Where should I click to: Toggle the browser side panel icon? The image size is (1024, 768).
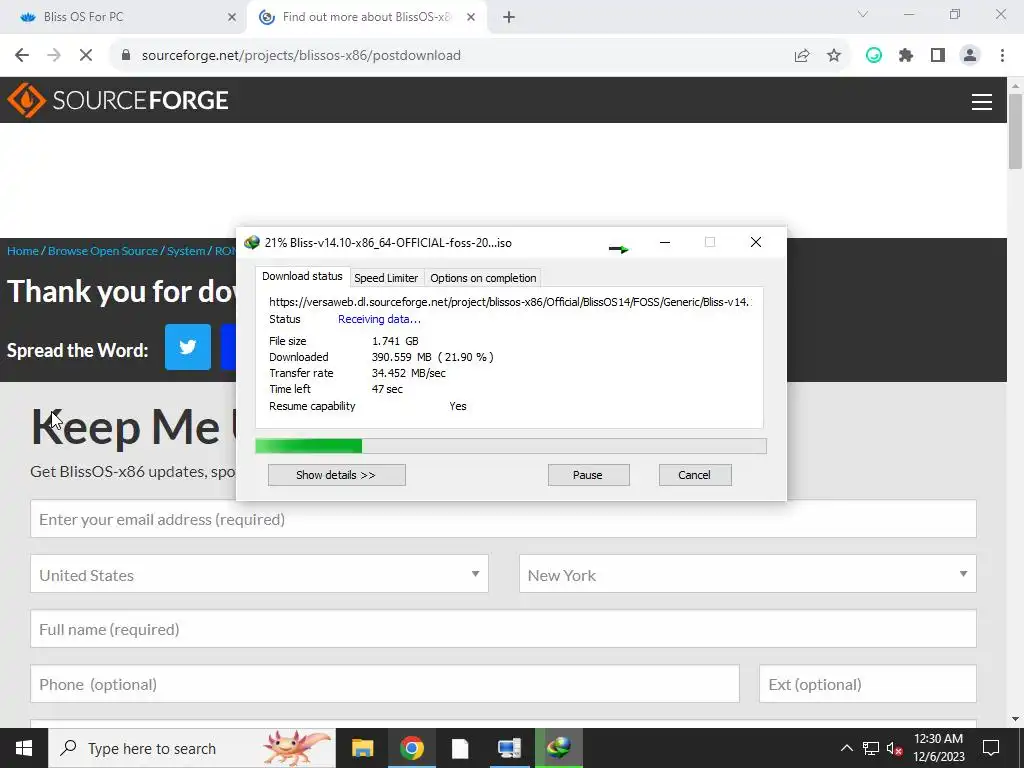point(938,55)
